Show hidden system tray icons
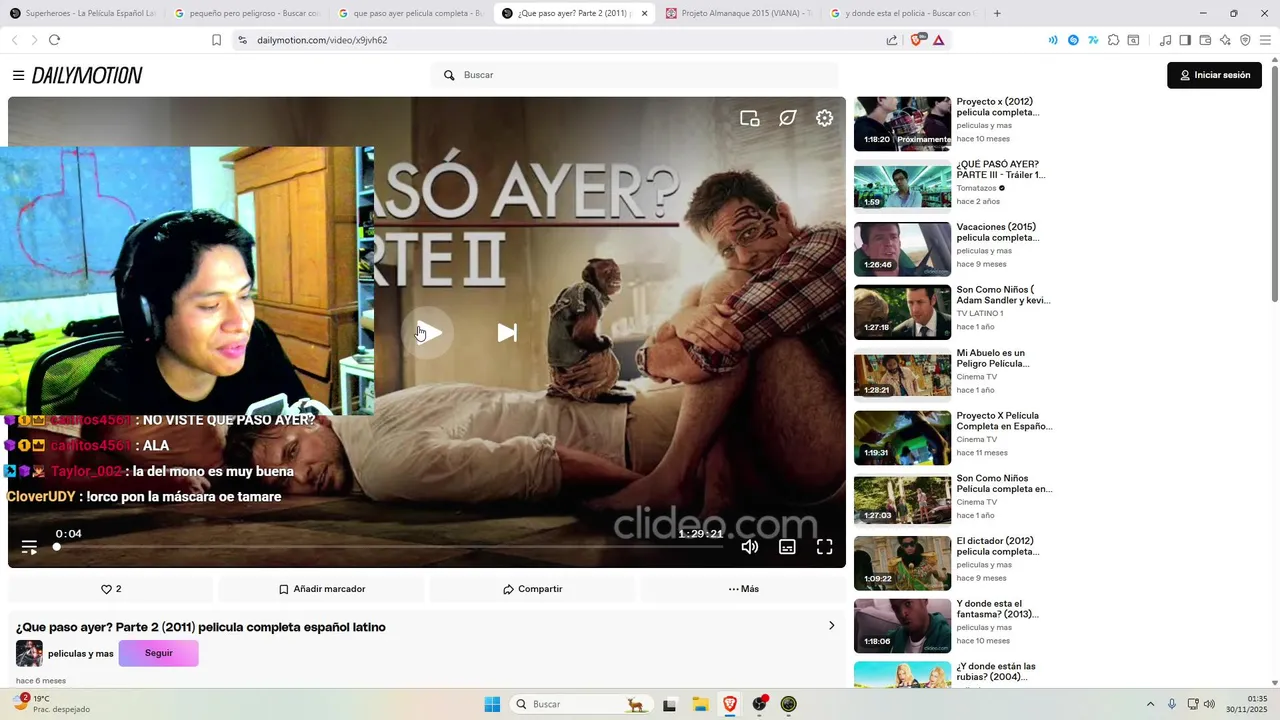 coord(1150,704)
